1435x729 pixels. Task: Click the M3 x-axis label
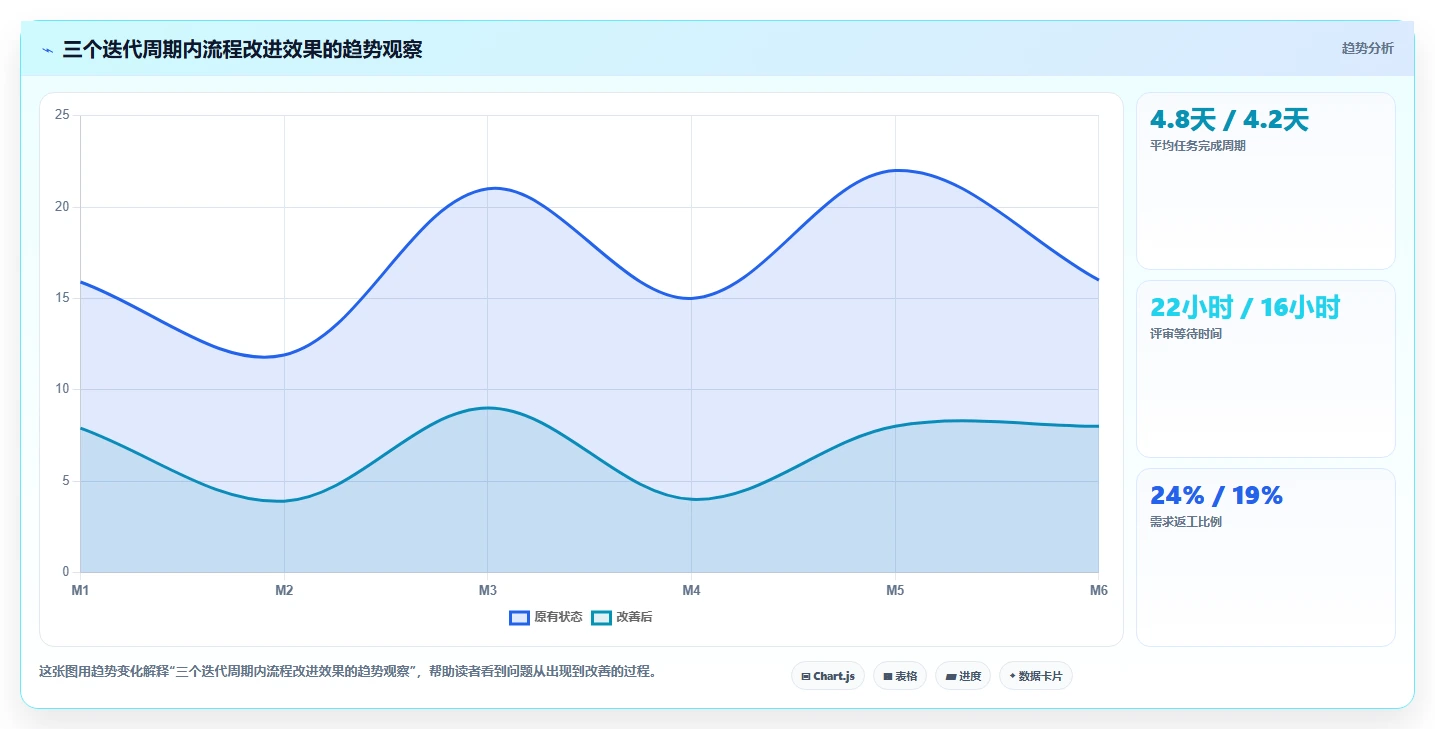pos(488,590)
